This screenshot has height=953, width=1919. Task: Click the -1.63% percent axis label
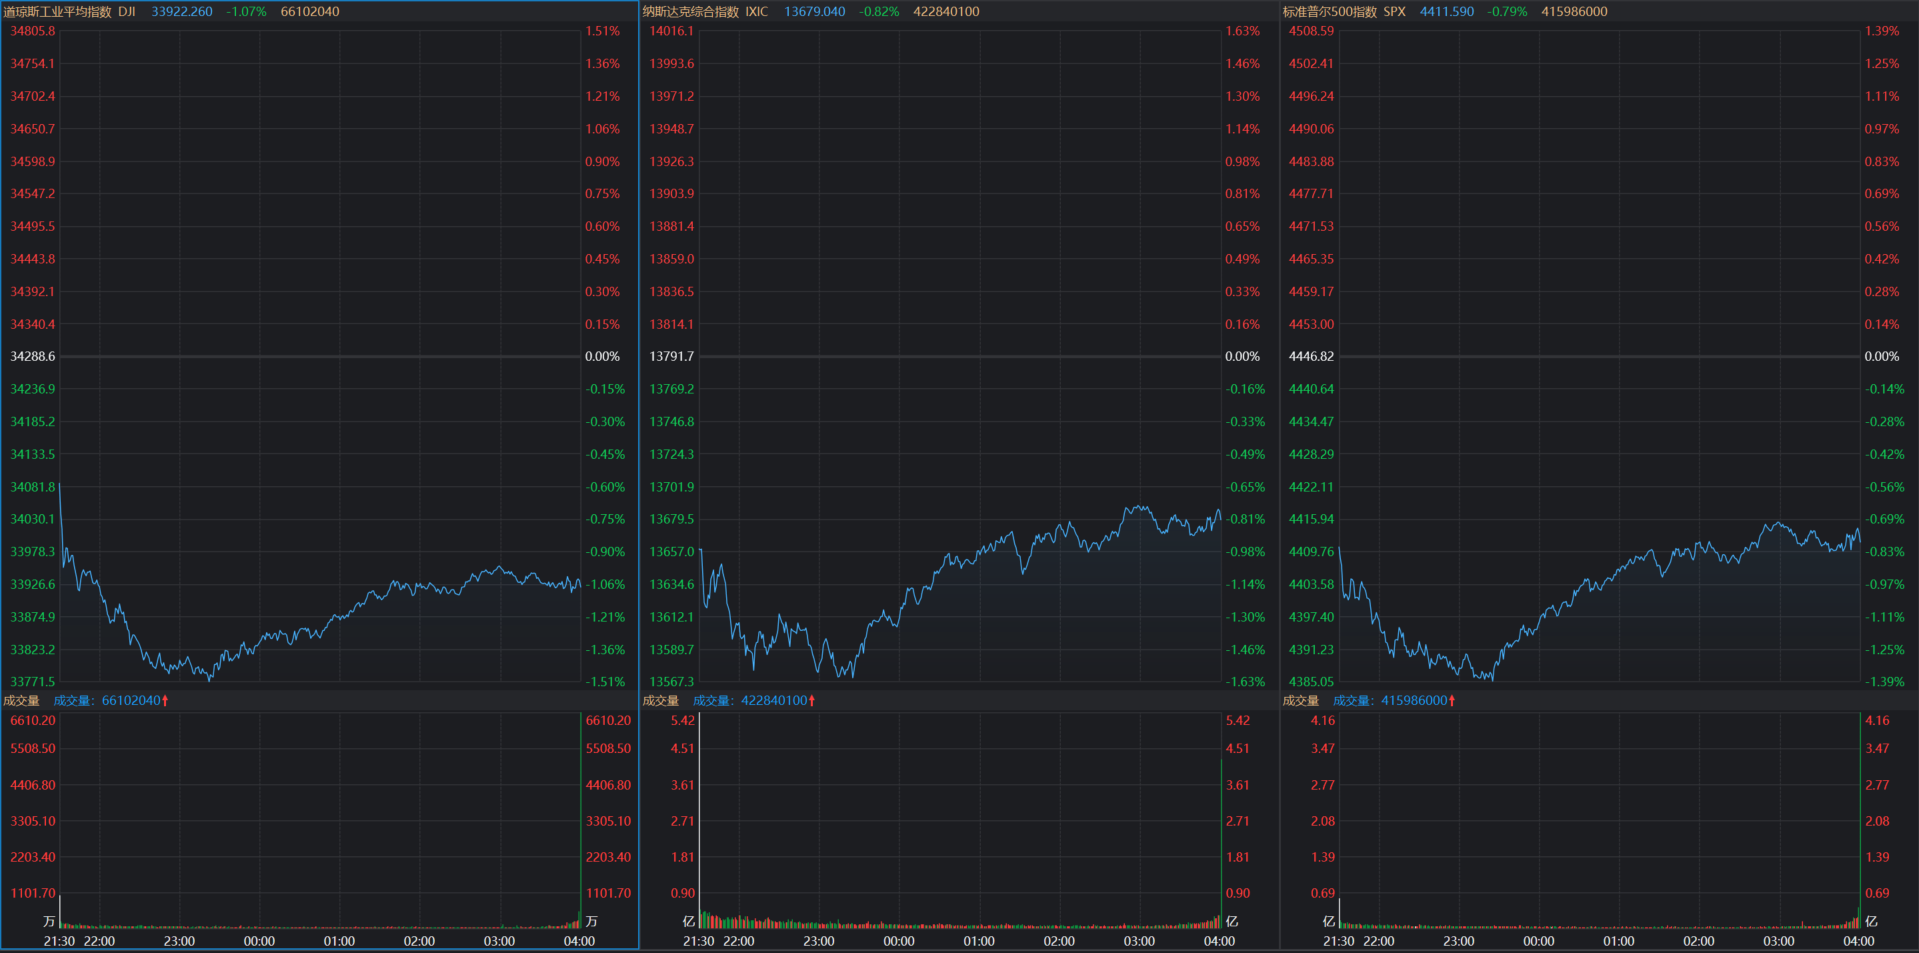tap(1245, 682)
